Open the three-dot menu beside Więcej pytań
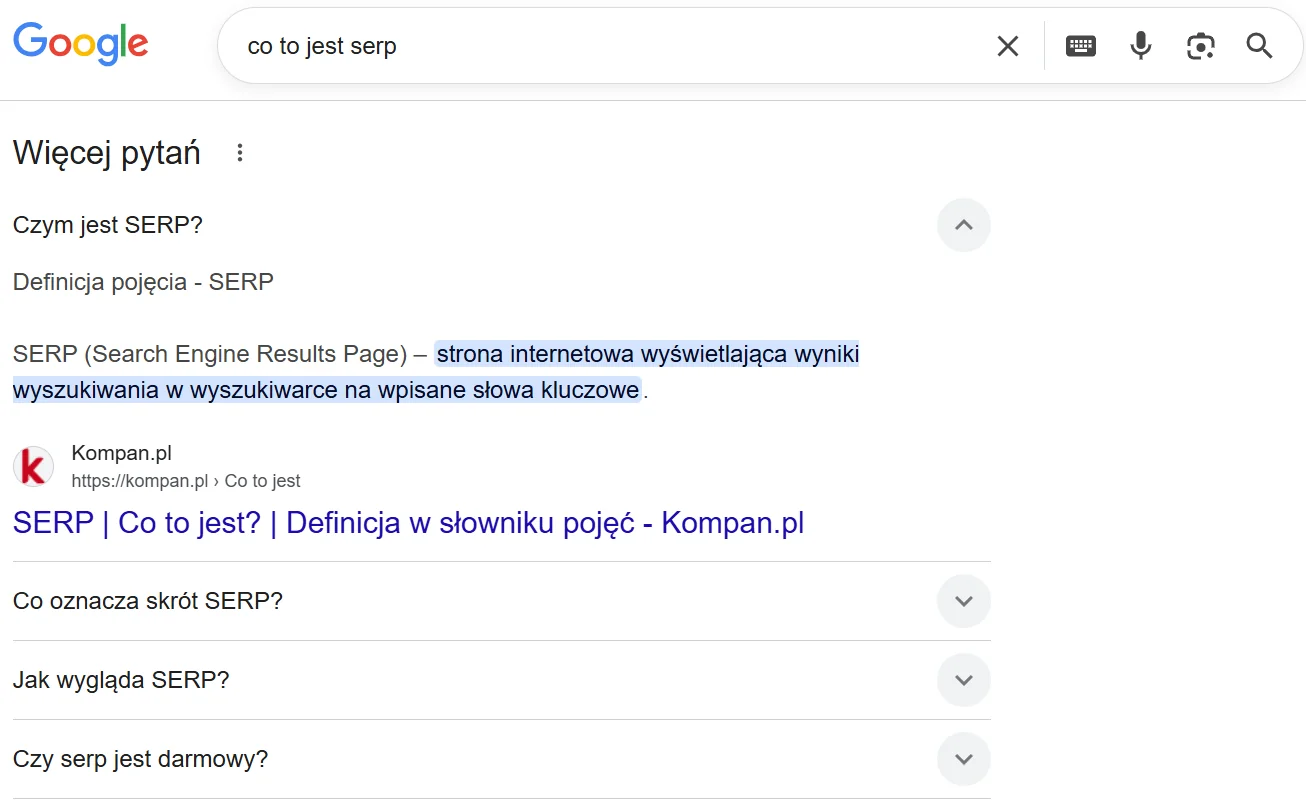This screenshot has width=1306, height=807. 239,152
